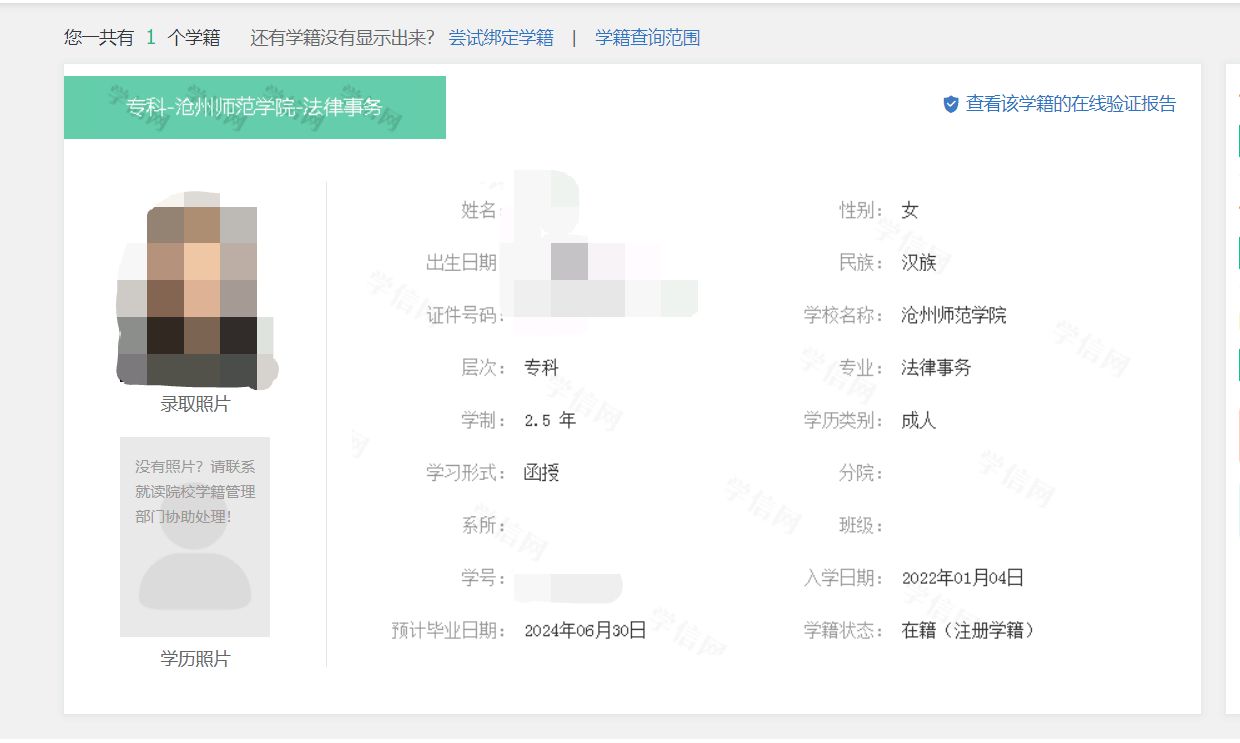Click the level value 专科
Viewport: 1240px width, 743px height.
pyautogui.click(x=542, y=368)
